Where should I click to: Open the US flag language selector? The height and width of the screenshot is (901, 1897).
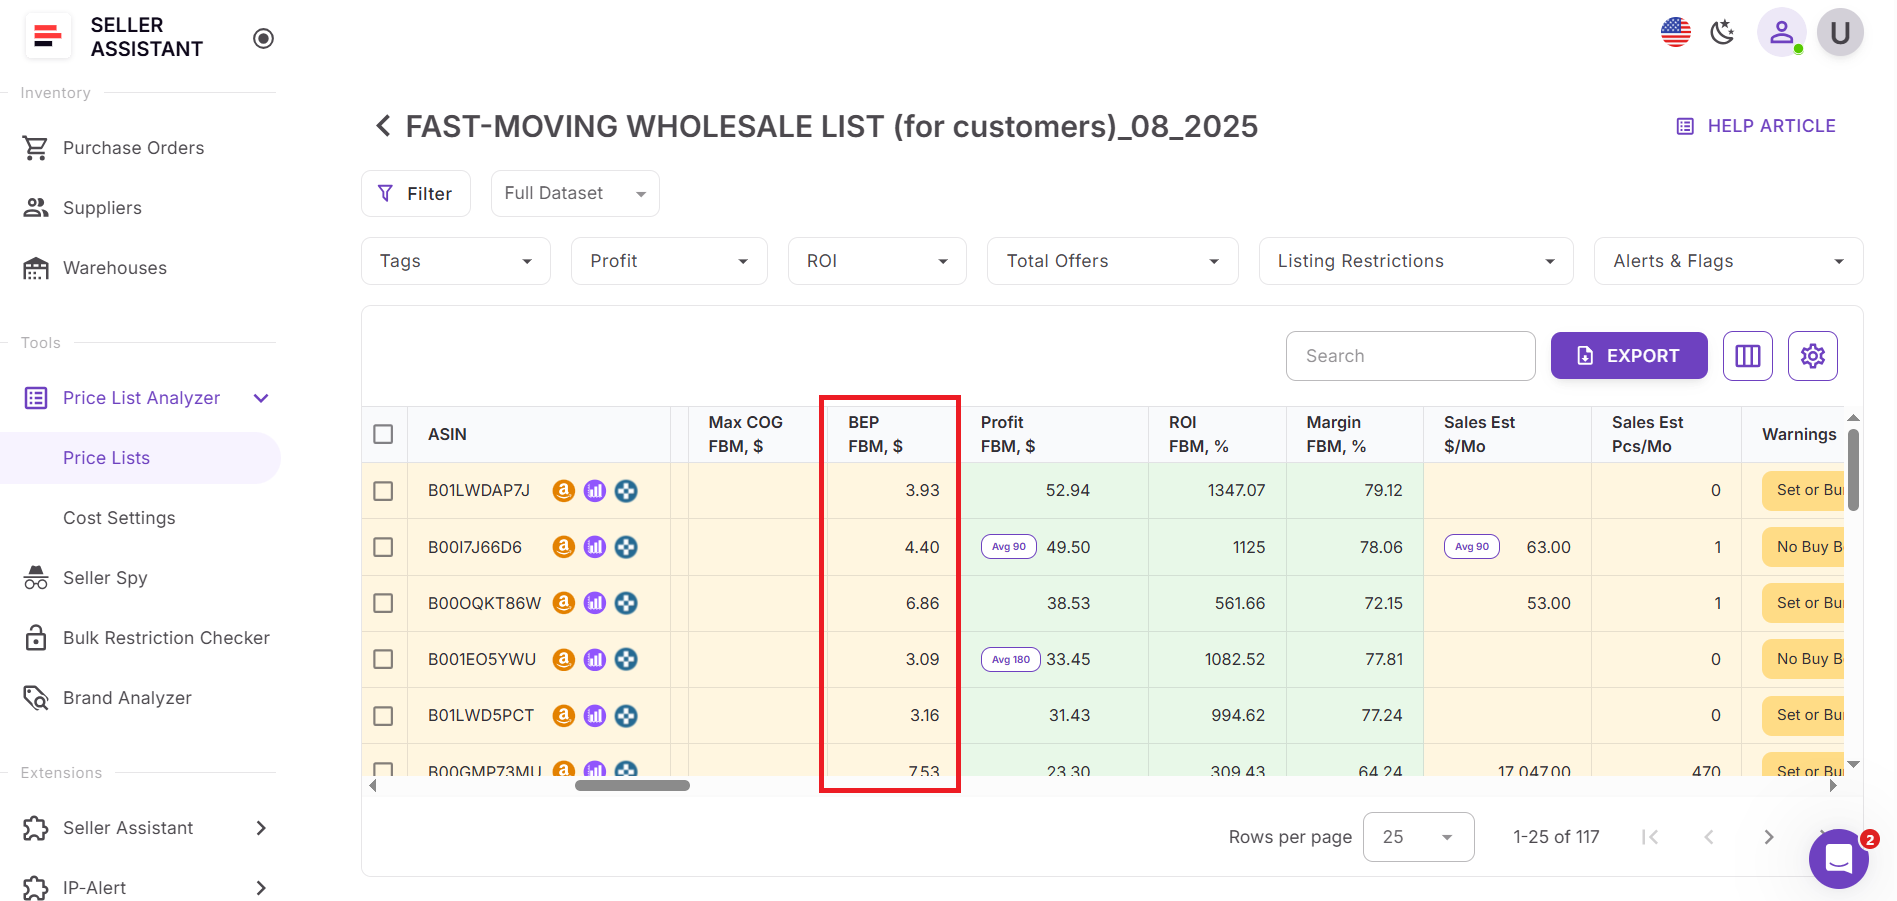1675,32
